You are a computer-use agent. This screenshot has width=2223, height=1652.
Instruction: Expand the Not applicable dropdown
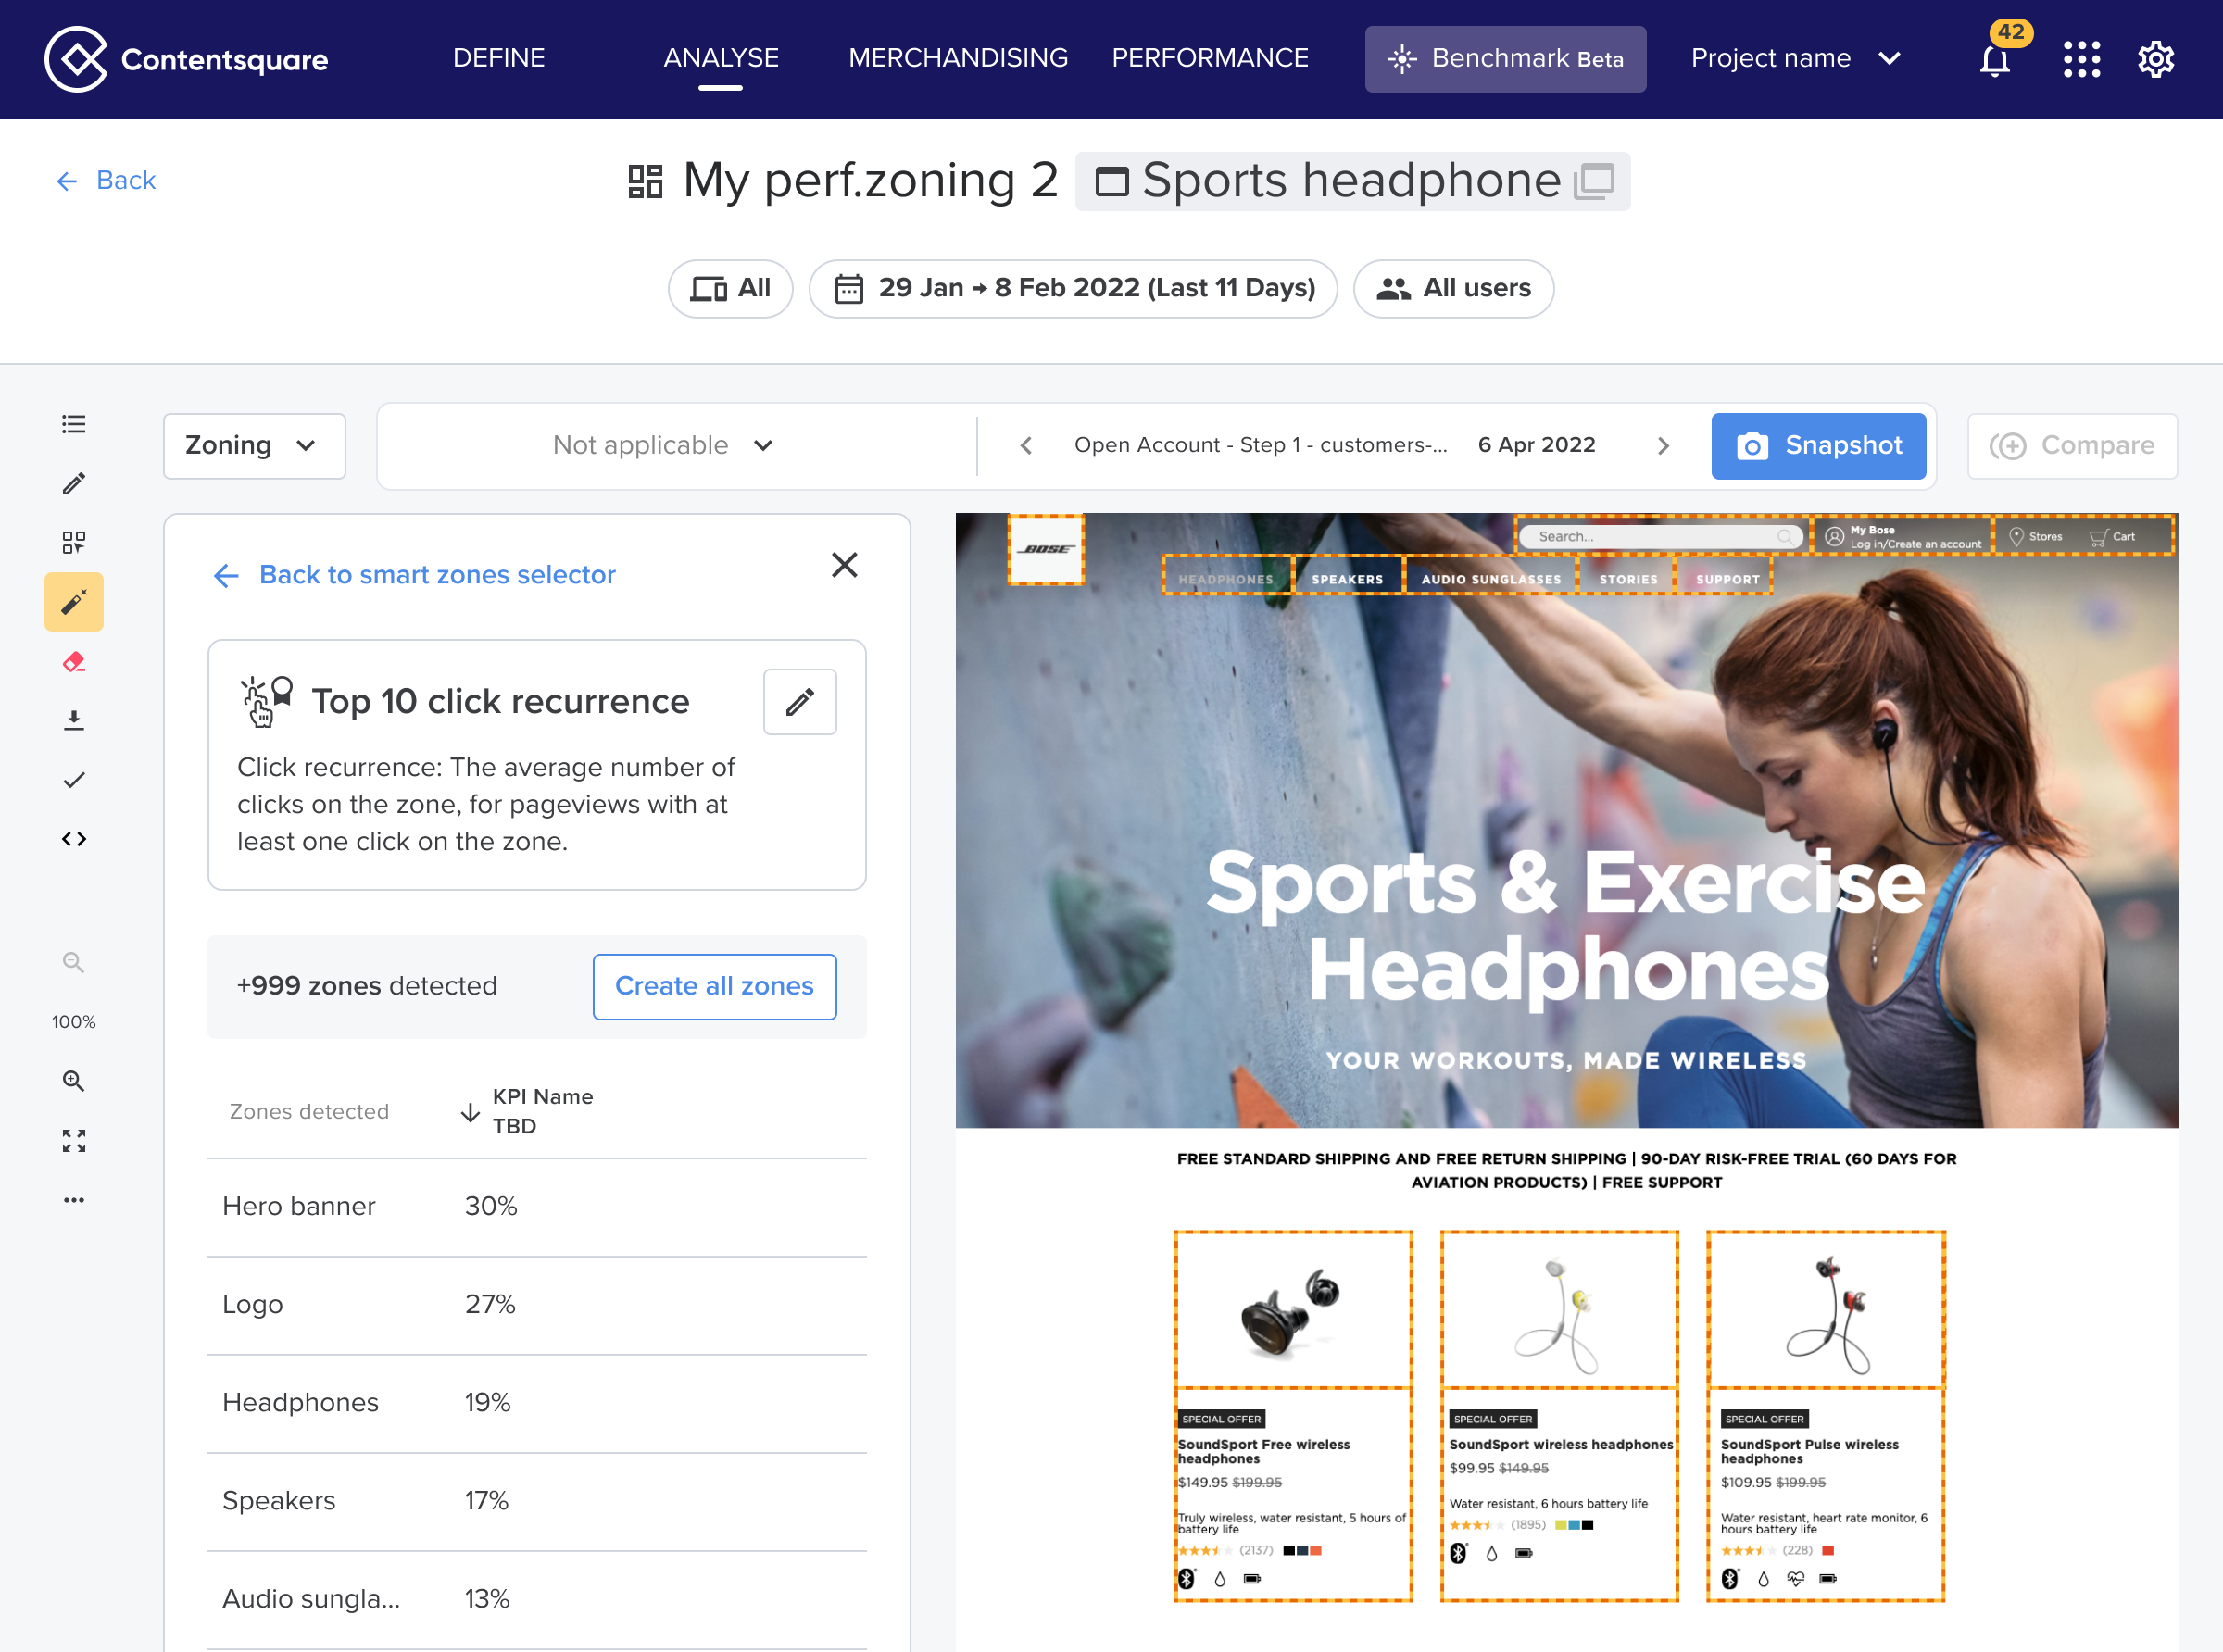[663, 446]
